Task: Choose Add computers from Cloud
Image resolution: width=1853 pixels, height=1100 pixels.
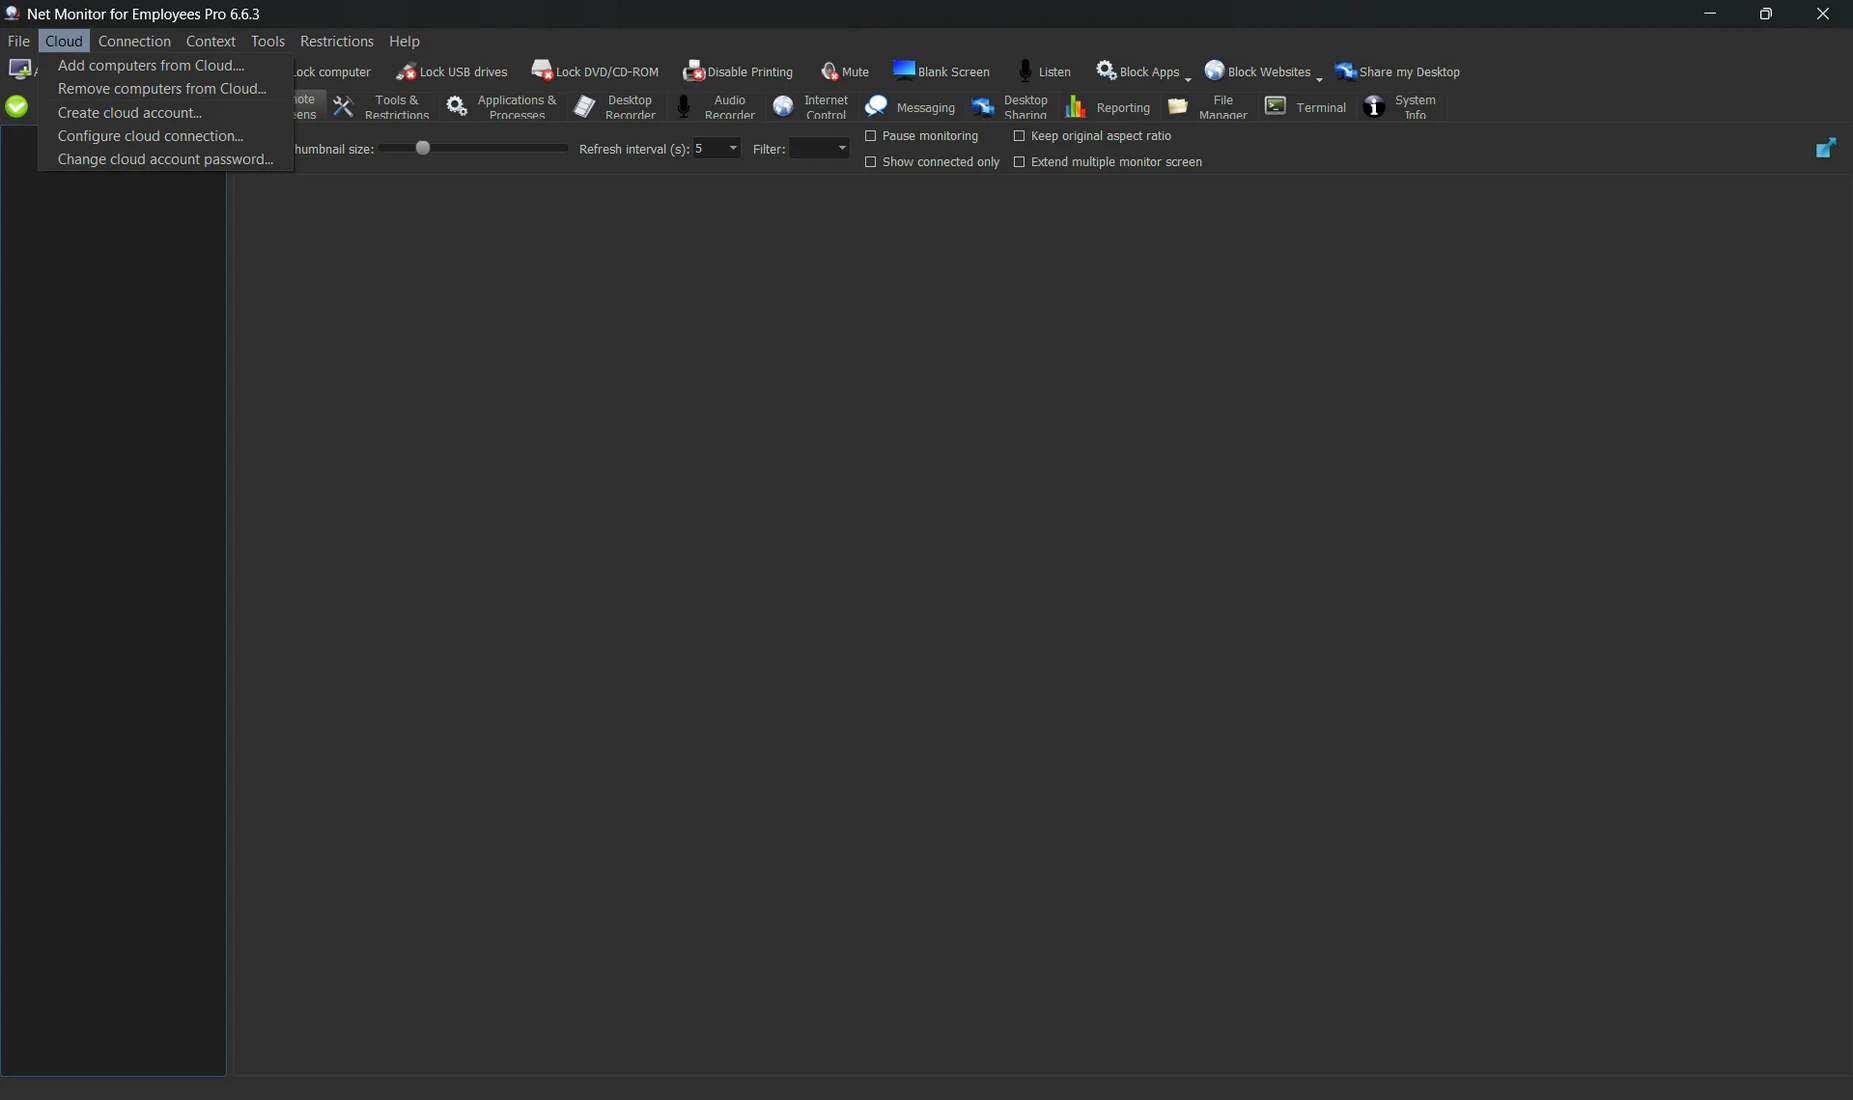Action: 165,65
